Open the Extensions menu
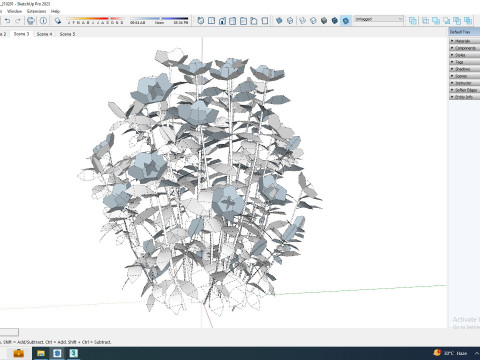The height and width of the screenshot is (360, 480). pos(36,11)
